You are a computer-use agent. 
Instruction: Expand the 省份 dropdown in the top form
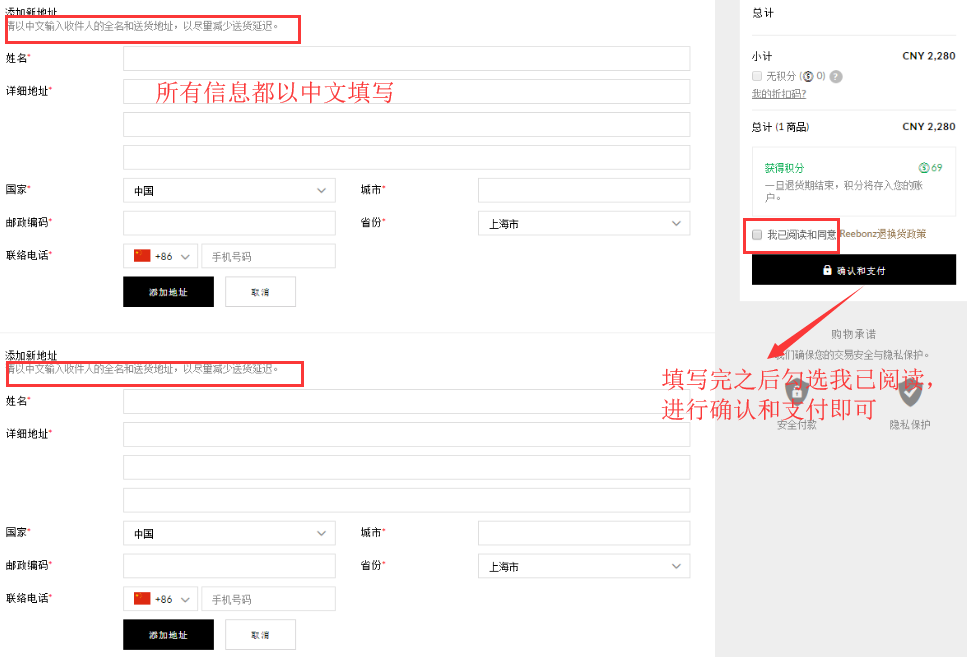pos(584,224)
